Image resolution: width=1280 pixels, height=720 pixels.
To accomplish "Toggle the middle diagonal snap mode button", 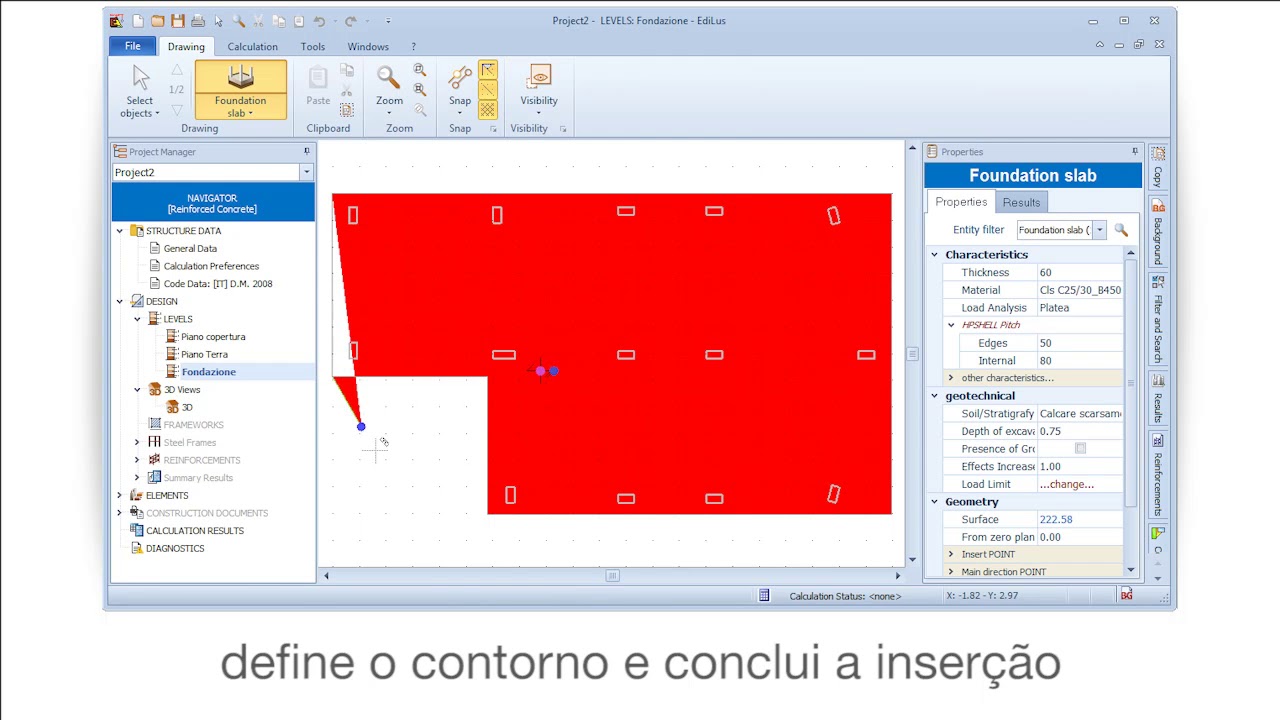I will tap(488, 90).
